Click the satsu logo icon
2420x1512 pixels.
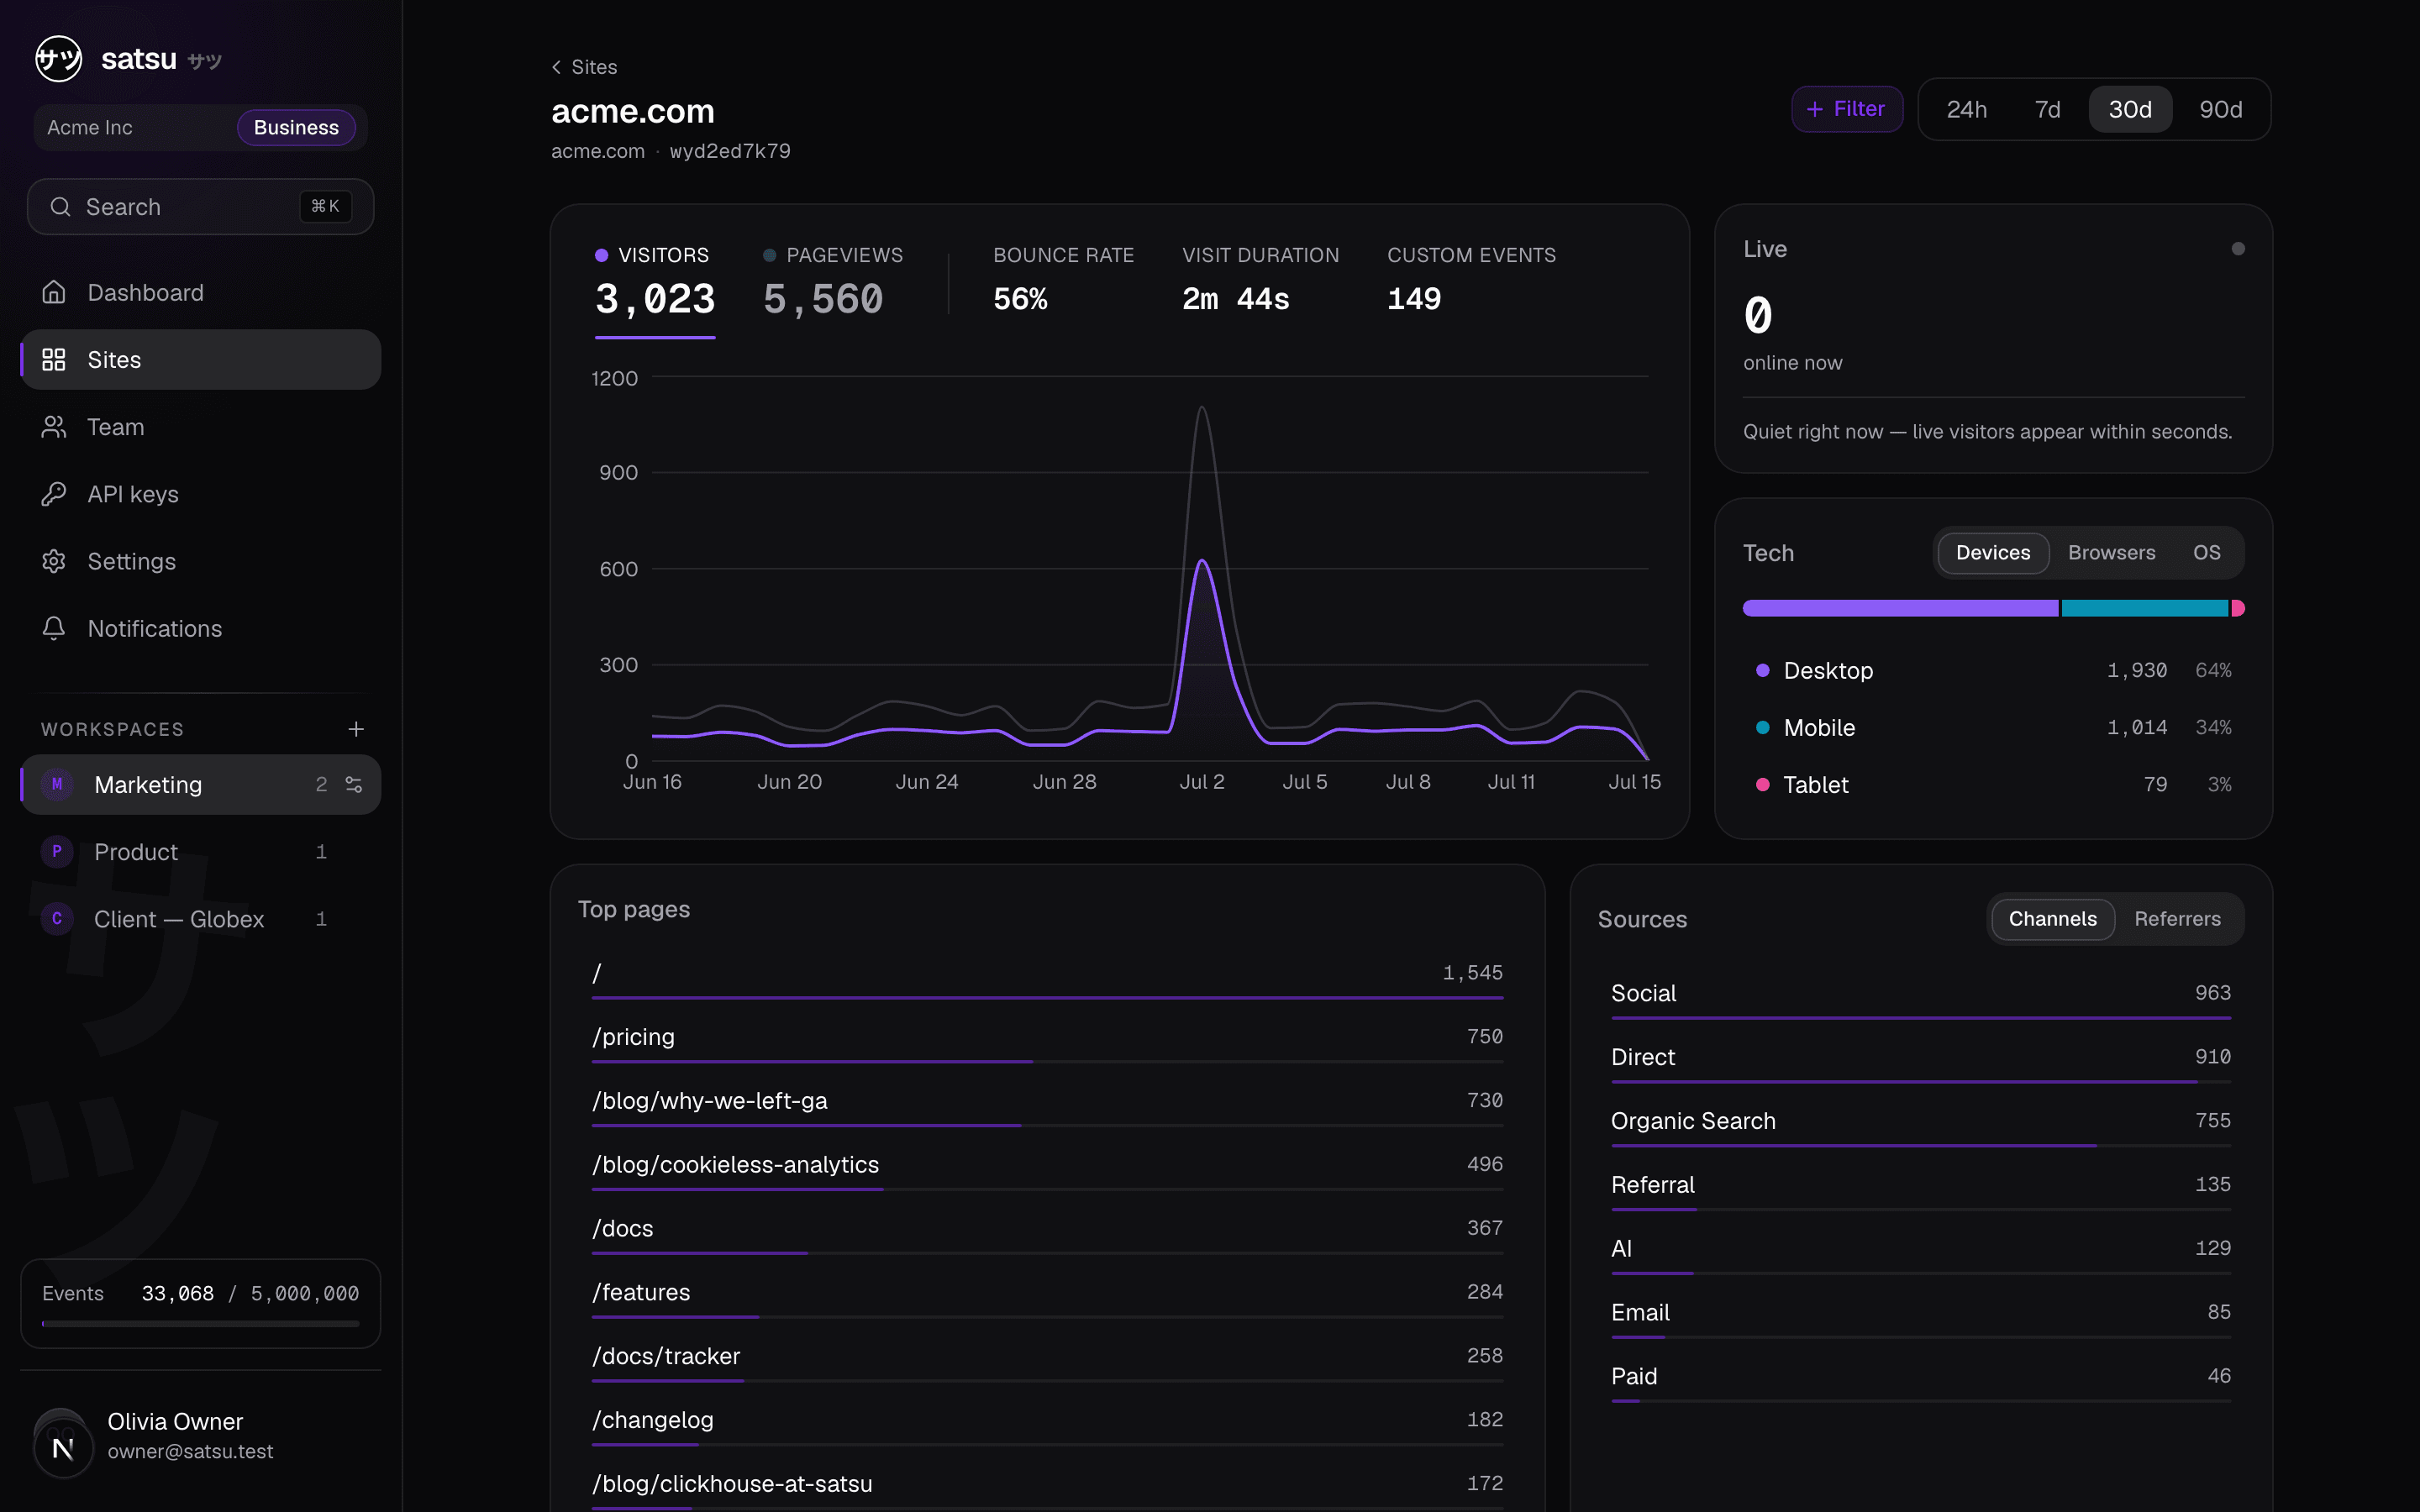coord(58,59)
